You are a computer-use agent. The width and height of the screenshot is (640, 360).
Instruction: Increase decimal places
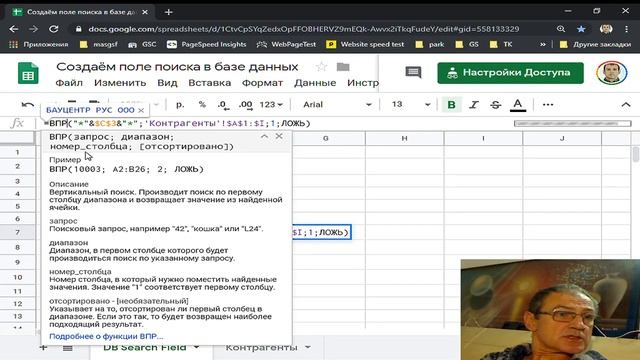(246, 105)
